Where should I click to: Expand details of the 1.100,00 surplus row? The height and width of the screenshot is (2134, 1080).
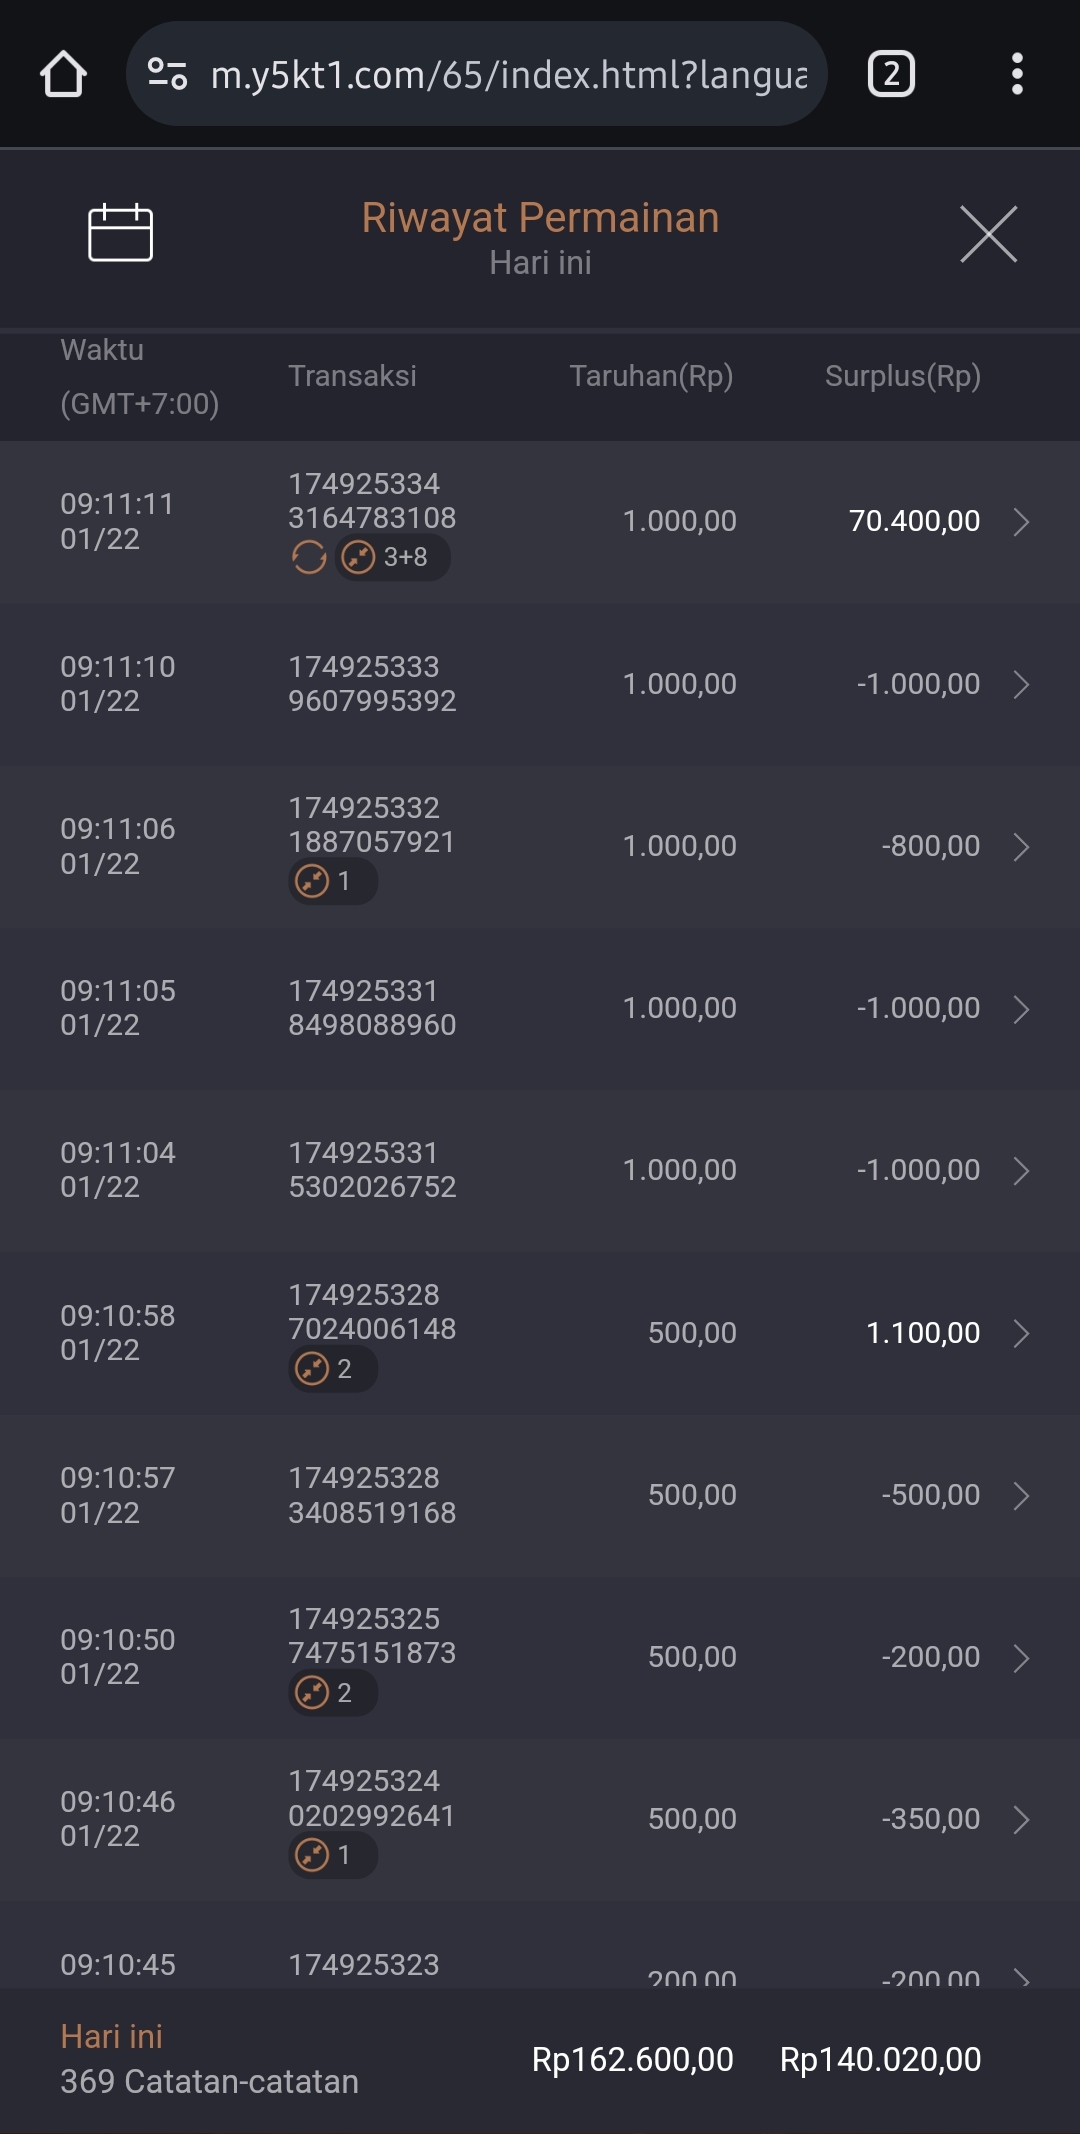[1021, 1334]
